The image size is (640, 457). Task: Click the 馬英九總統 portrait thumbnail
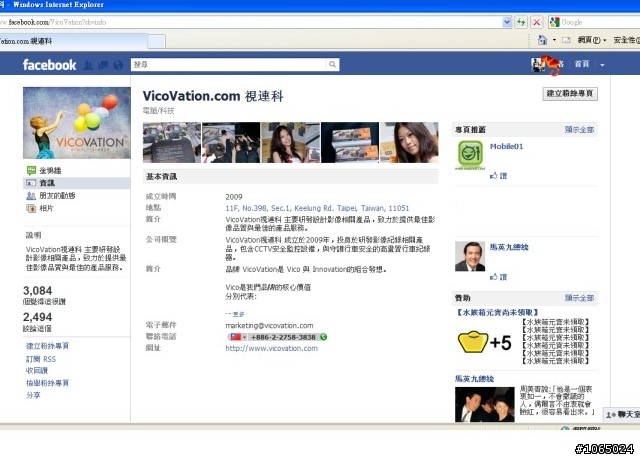[470, 256]
